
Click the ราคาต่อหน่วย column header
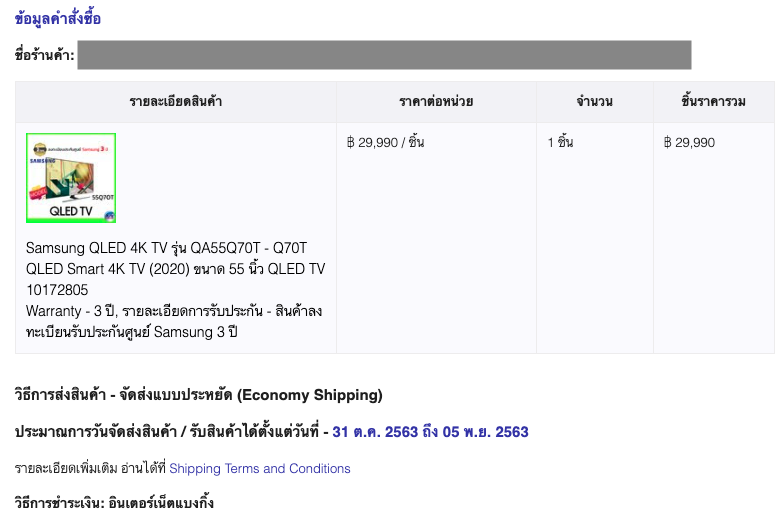pyautogui.click(x=436, y=102)
